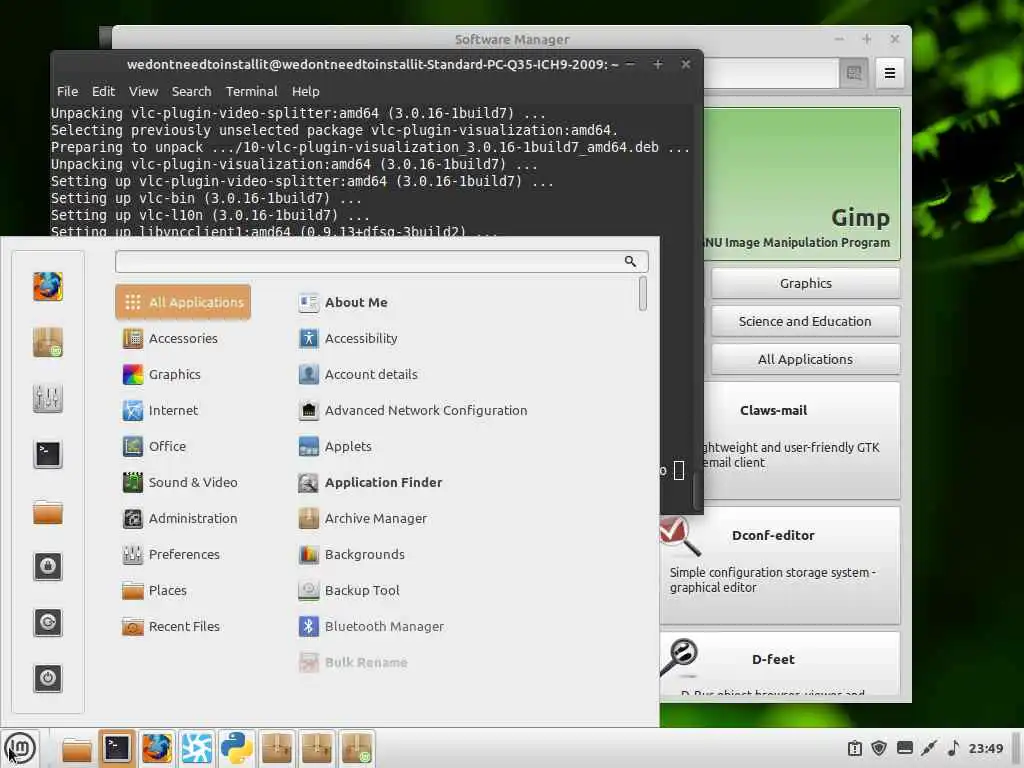
Task: Select Administration category in menu
Action: 183,518
